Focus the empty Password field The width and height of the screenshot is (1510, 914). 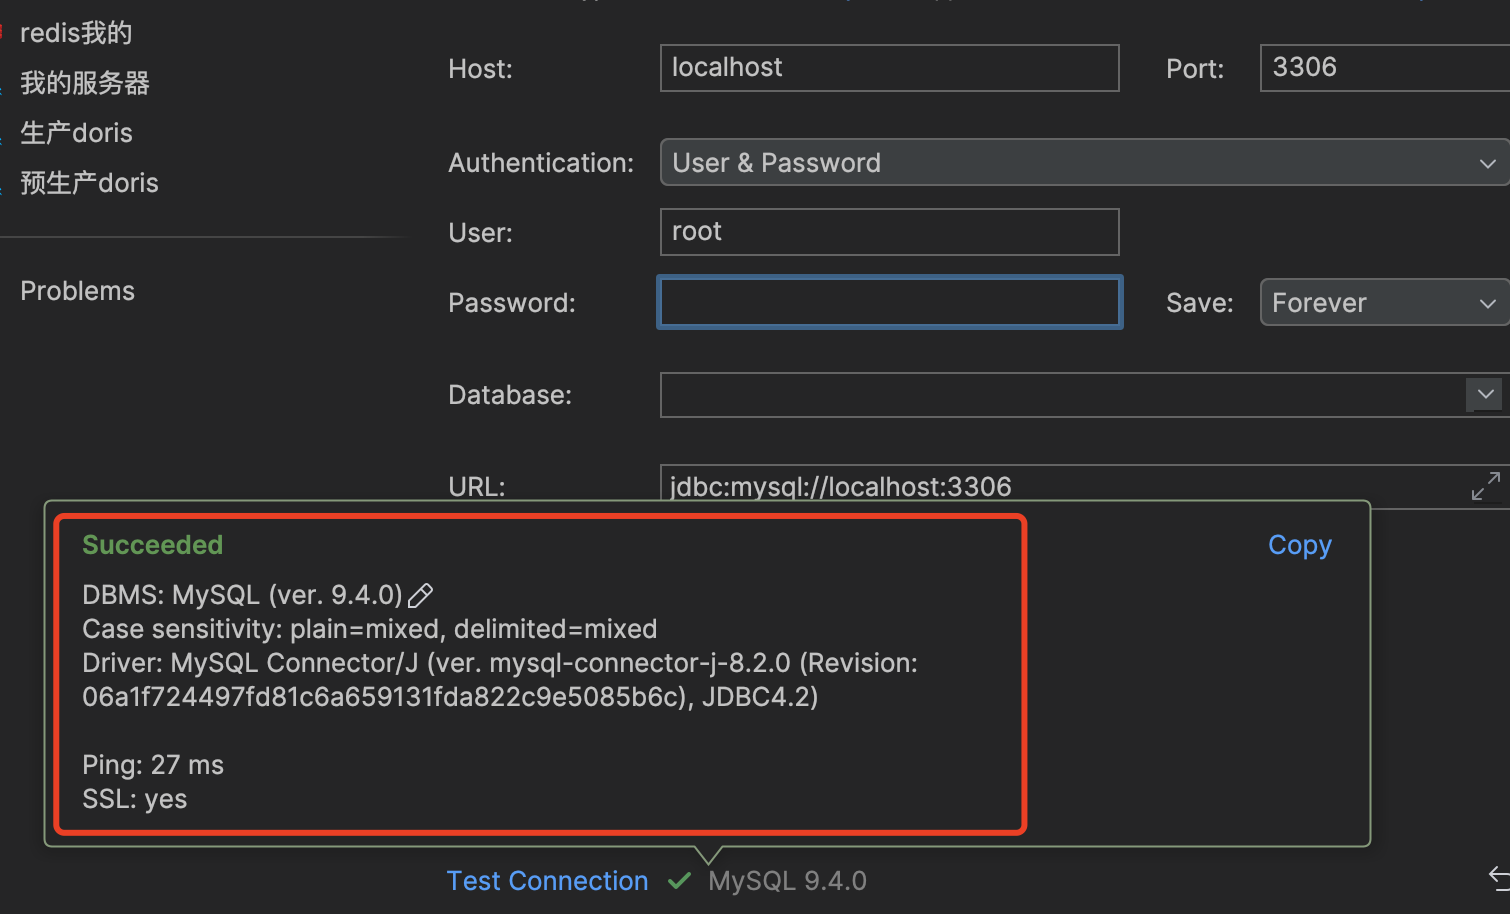(889, 302)
